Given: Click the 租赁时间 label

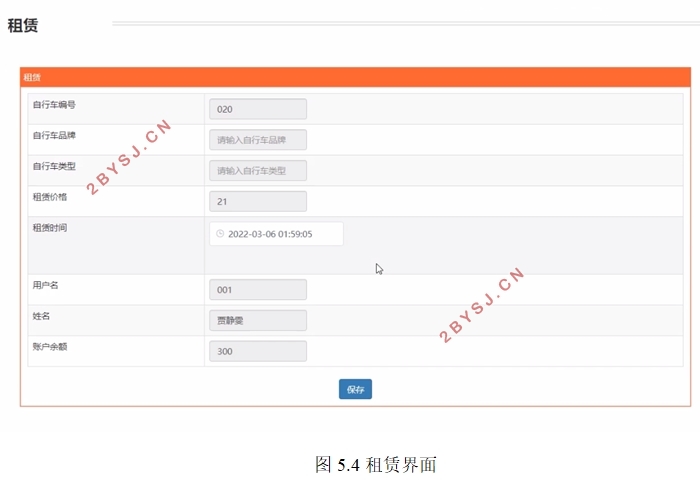Looking at the screenshot, I should 50,228.
